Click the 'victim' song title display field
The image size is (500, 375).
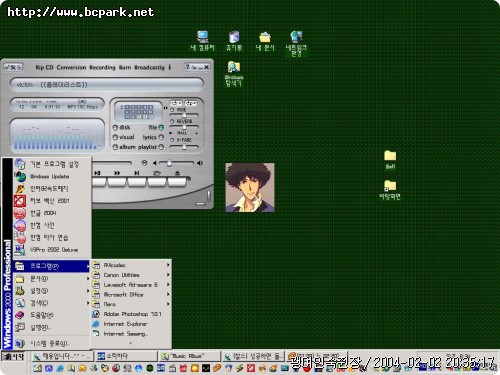pyautogui.click(x=107, y=85)
